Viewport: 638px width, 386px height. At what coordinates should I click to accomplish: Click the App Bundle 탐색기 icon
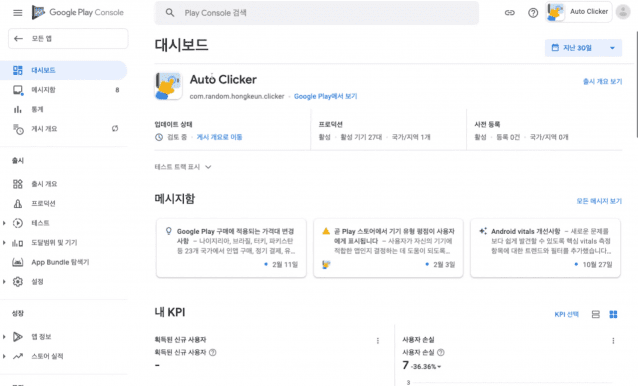(x=17, y=262)
